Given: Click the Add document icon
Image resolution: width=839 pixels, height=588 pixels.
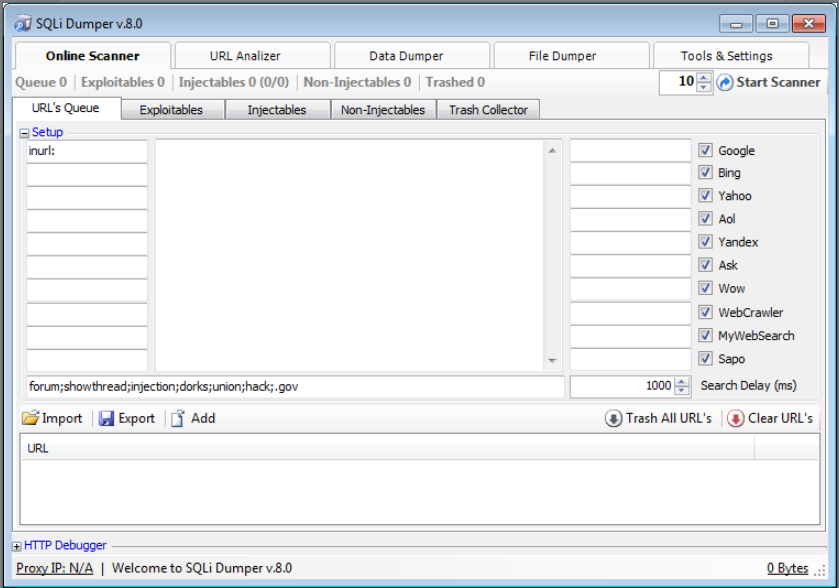Looking at the screenshot, I should pos(177,418).
